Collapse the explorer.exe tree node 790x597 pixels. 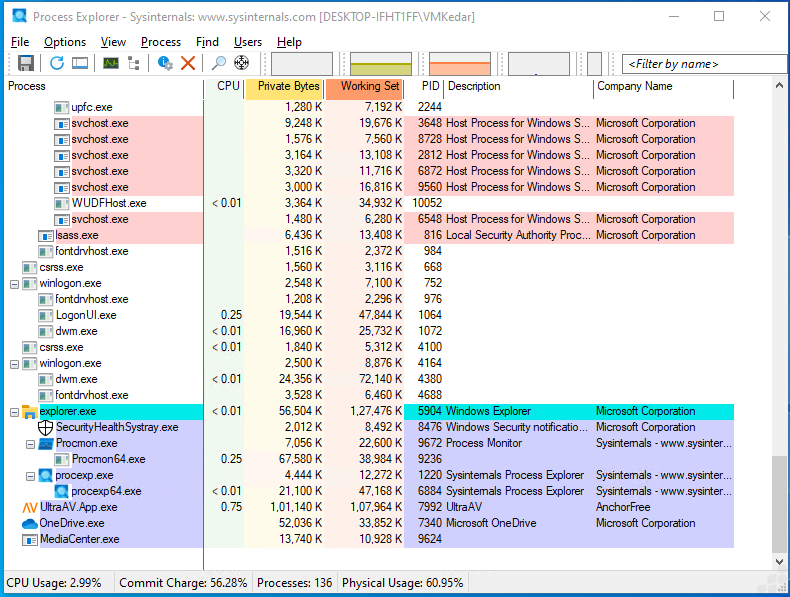[14, 411]
